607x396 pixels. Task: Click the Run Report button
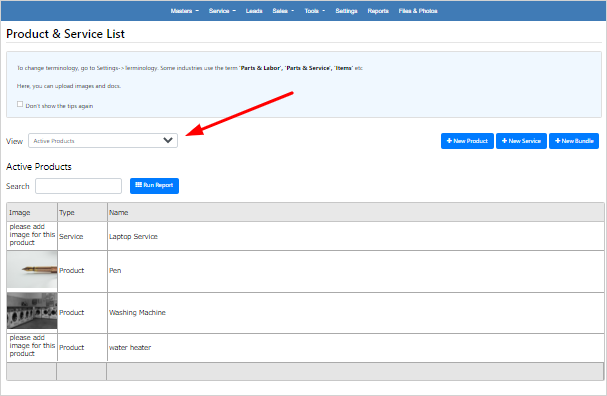154,185
